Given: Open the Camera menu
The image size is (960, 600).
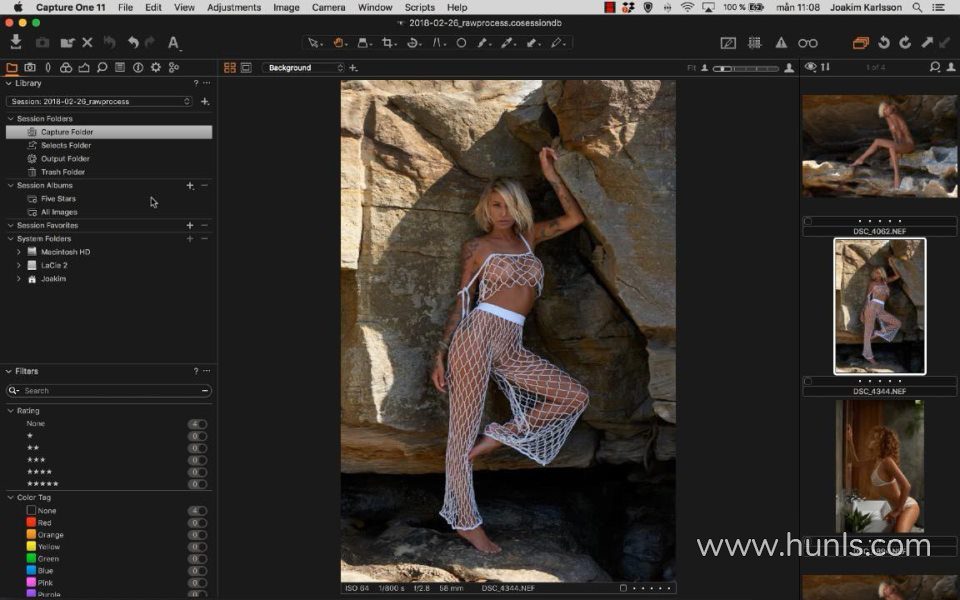Looking at the screenshot, I should [328, 7].
